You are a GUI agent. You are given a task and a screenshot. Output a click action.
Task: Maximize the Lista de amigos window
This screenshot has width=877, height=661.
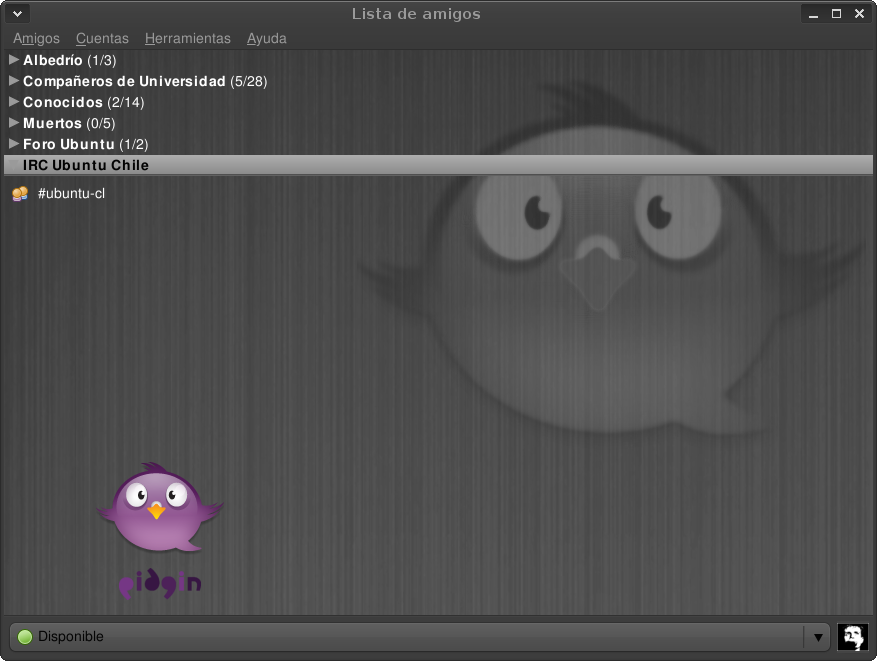(836, 14)
